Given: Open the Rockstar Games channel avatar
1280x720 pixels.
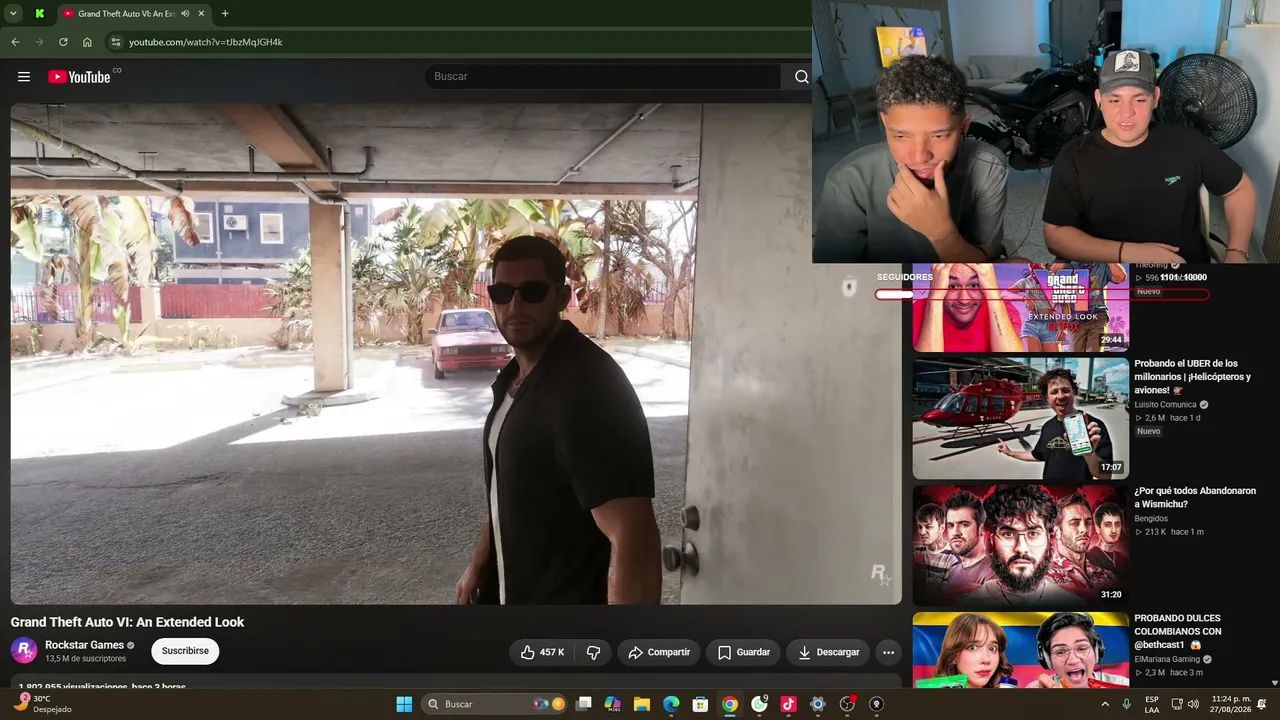Looking at the screenshot, I should pyautogui.click(x=24, y=651).
